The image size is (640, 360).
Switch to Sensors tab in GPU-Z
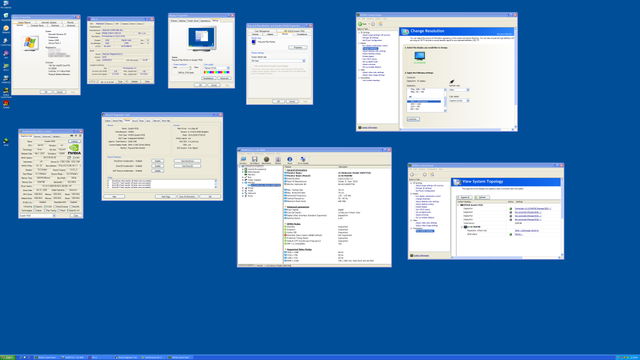[37, 136]
